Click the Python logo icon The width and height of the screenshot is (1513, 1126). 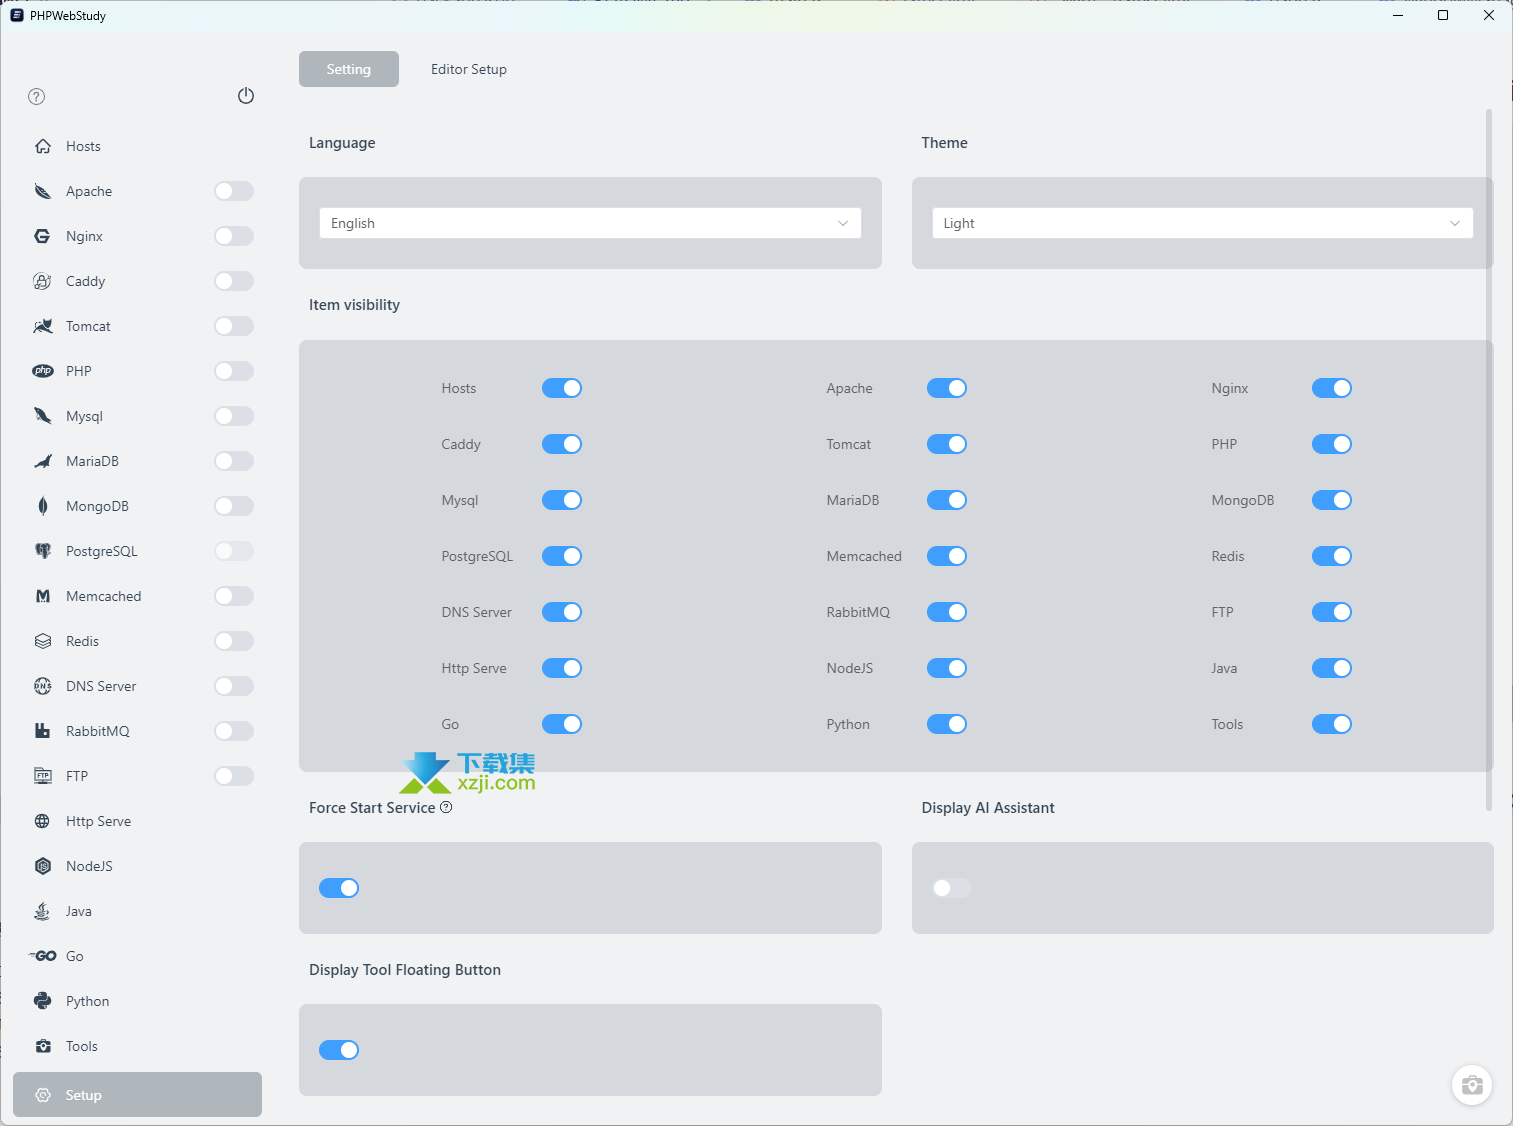coord(43,1001)
